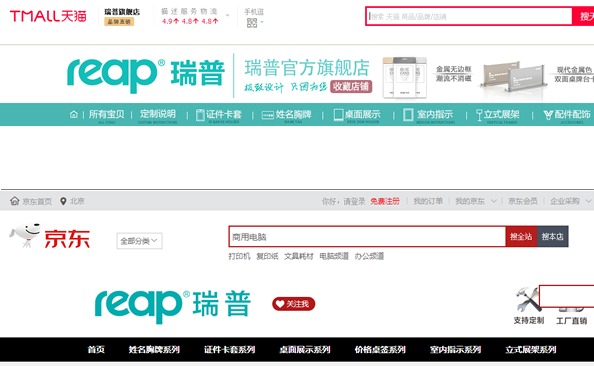
Task: Click the TMALL 天猫 logo
Action: pos(48,16)
